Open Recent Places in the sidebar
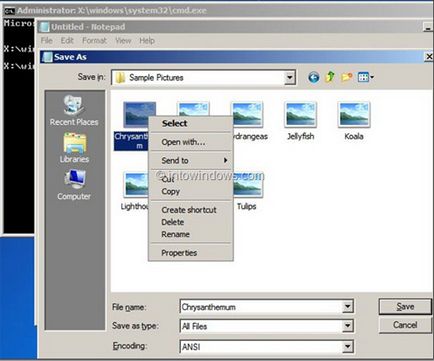434x361 pixels. click(74, 110)
